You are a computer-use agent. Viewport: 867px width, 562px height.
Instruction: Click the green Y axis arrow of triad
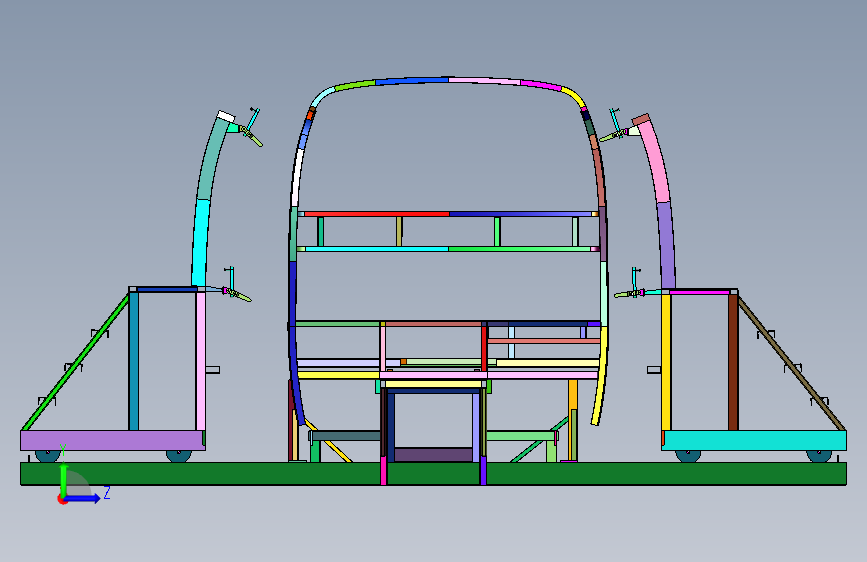tap(64, 480)
